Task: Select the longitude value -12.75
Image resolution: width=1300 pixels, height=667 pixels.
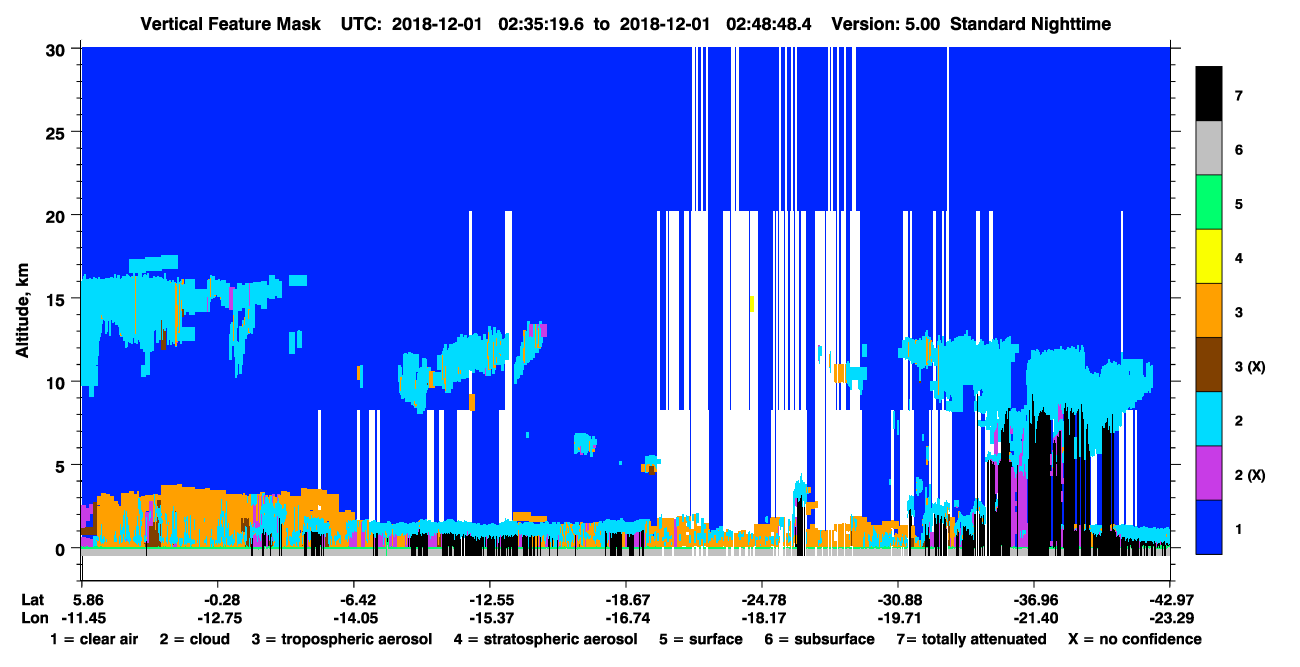Action: coord(218,618)
